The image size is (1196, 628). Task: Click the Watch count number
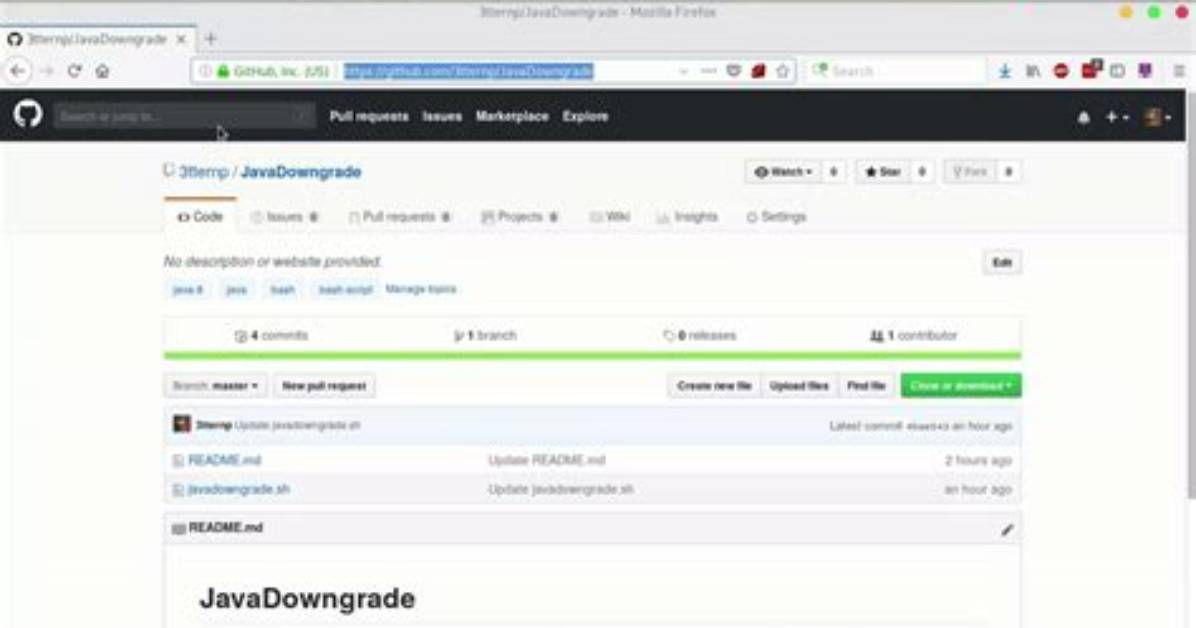point(833,172)
